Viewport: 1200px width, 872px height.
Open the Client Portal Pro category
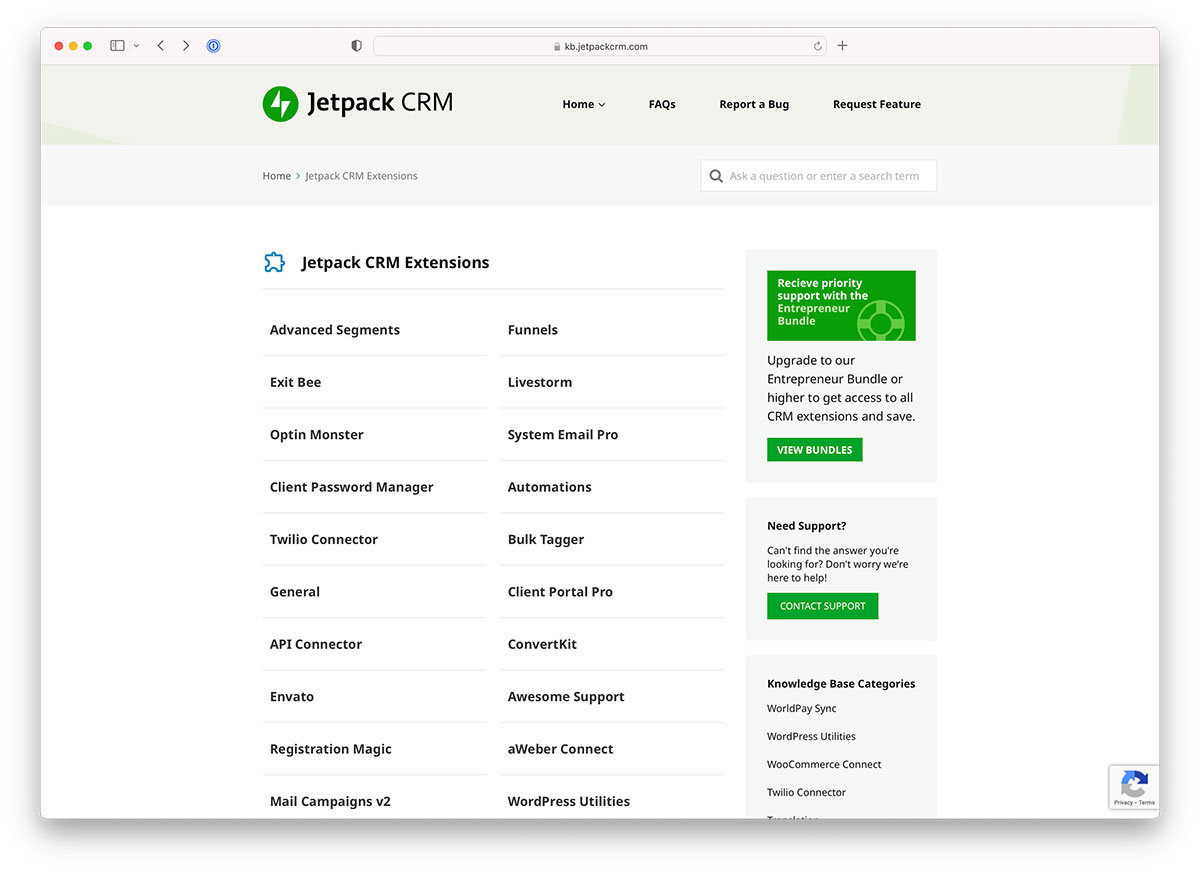click(x=560, y=592)
